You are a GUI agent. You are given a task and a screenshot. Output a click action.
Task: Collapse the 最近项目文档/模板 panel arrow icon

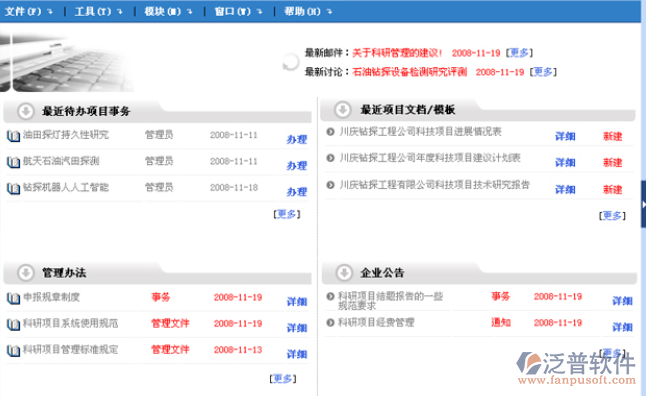(342, 110)
